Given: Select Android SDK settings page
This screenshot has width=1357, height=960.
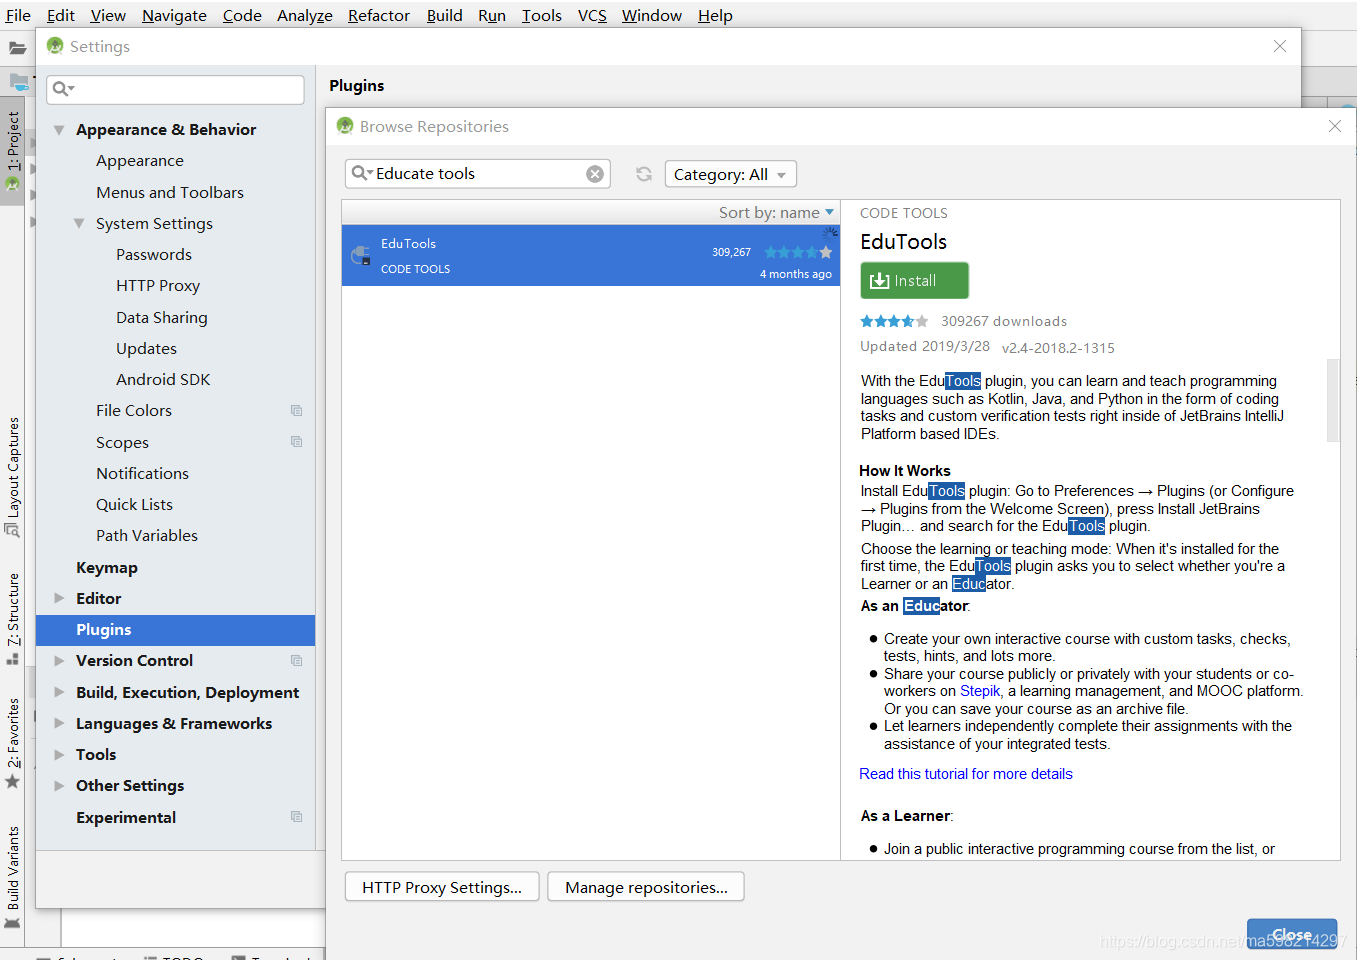Looking at the screenshot, I should (x=163, y=379).
